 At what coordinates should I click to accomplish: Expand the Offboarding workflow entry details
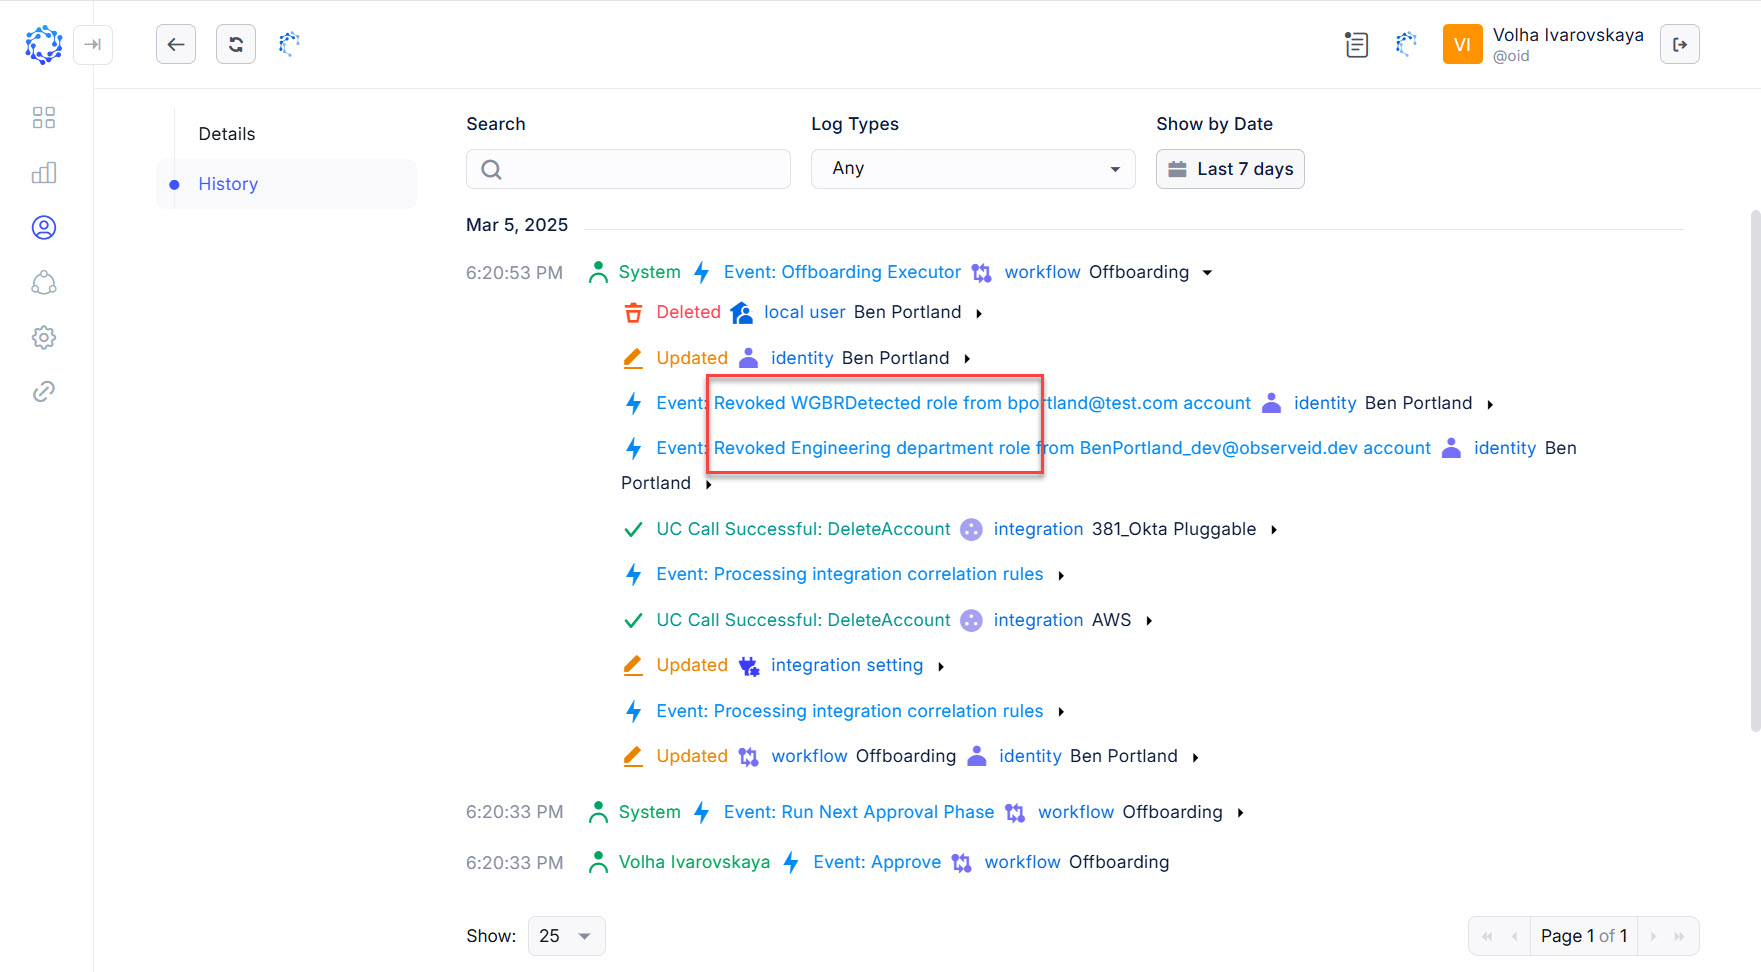point(1207,272)
